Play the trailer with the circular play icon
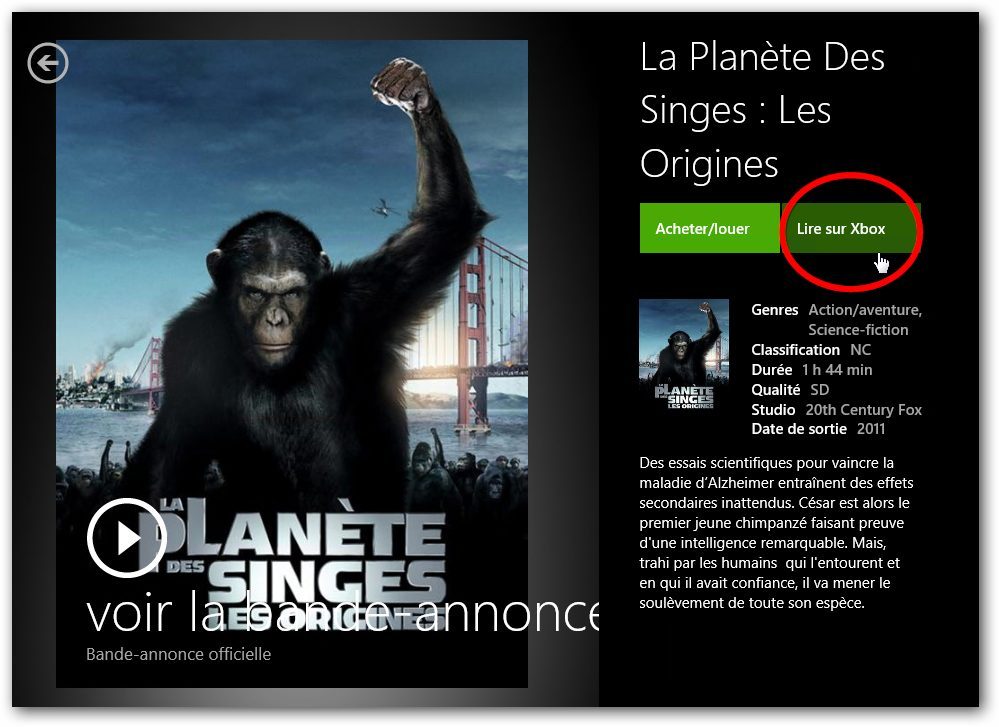This screenshot has height=727, width=999. pos(127,538)
